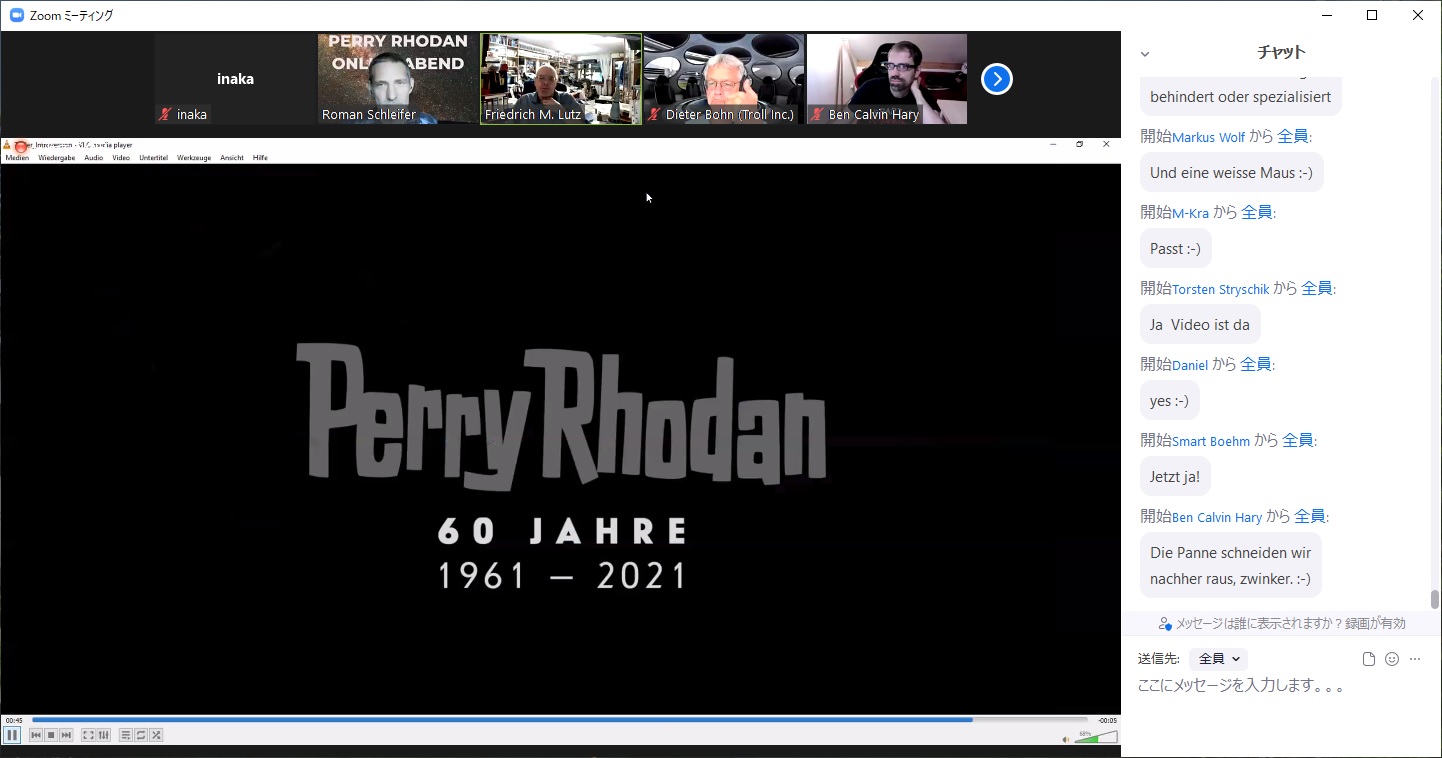The width and height of the screenshot is (1442, 758).
Task: Collapse chat panel with chevron arrow
Action: pos(1145,54)
